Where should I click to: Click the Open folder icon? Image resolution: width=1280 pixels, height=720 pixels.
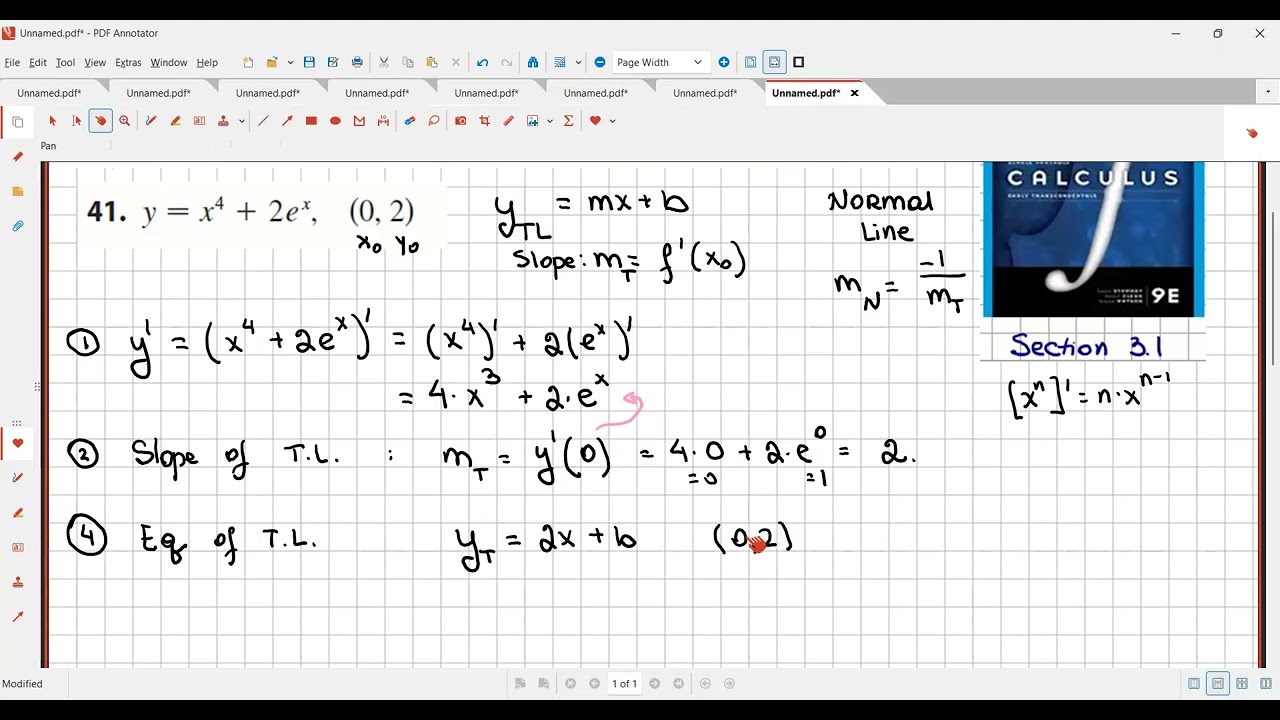pyautogui.click(x=272, y=62)
